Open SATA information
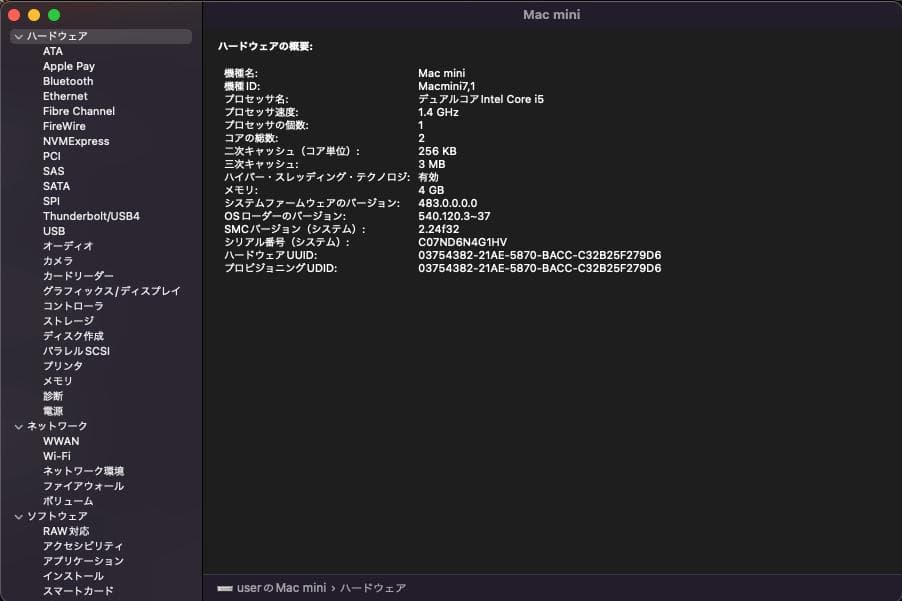Screen dimensions: 902x601 coord(56,186)
